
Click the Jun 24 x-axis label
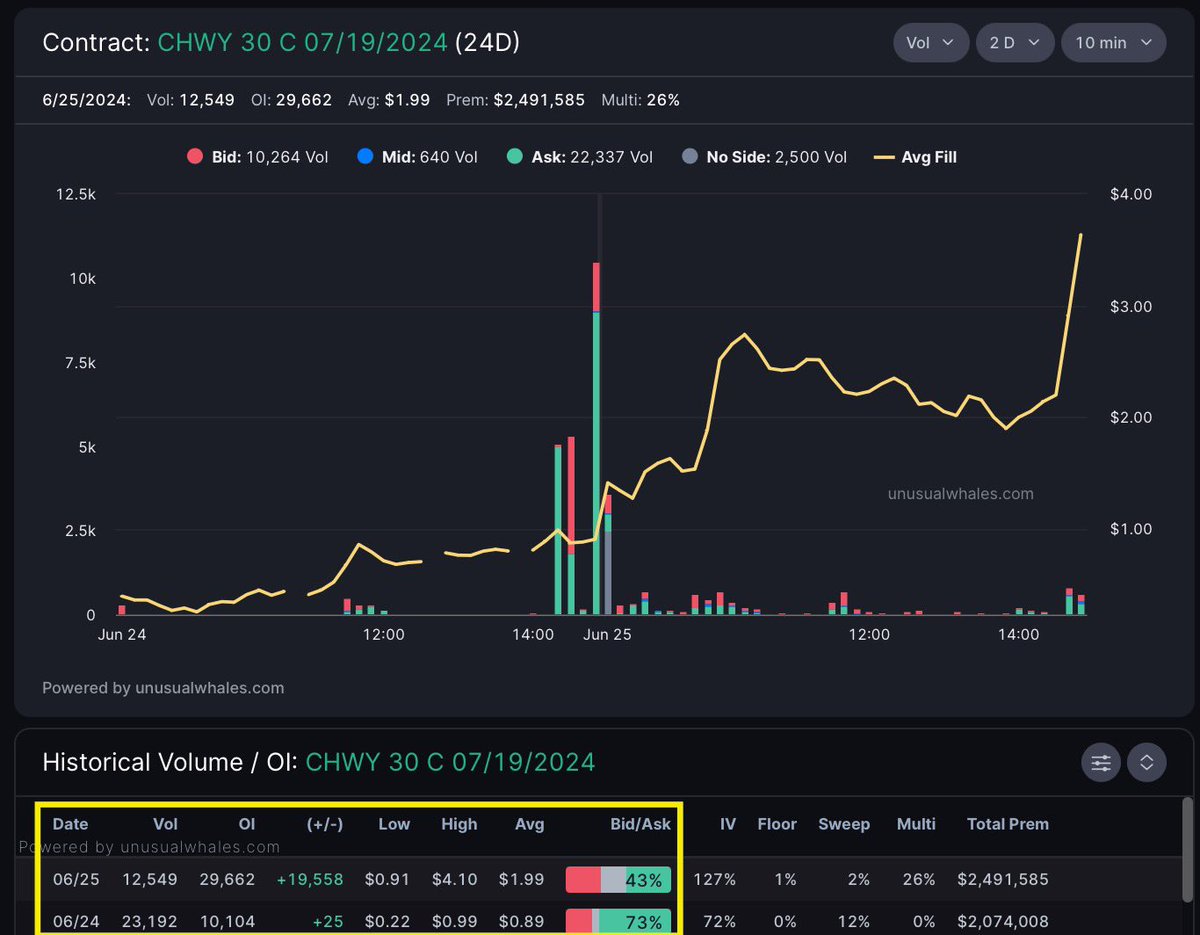(122, 634)
